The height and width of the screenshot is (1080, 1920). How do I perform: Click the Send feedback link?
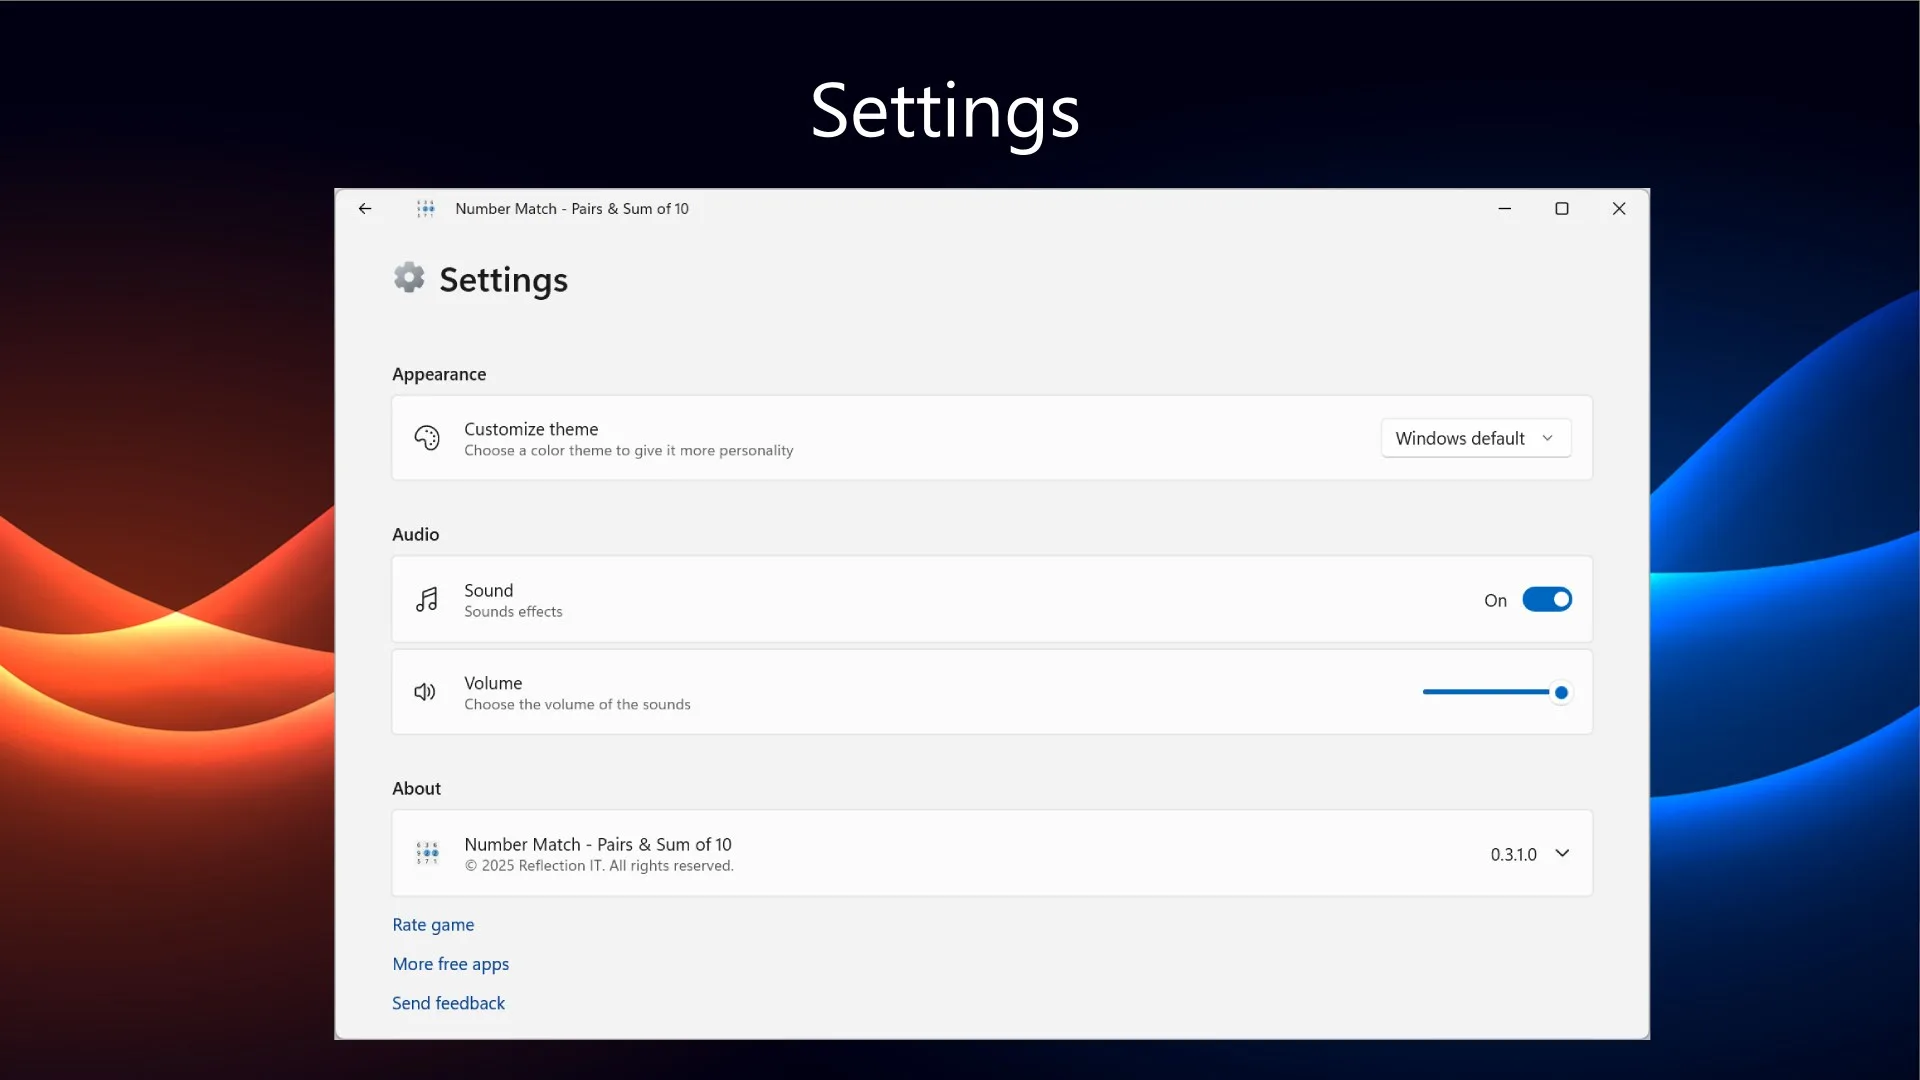pyautogui.click(x=448, y=1003)
